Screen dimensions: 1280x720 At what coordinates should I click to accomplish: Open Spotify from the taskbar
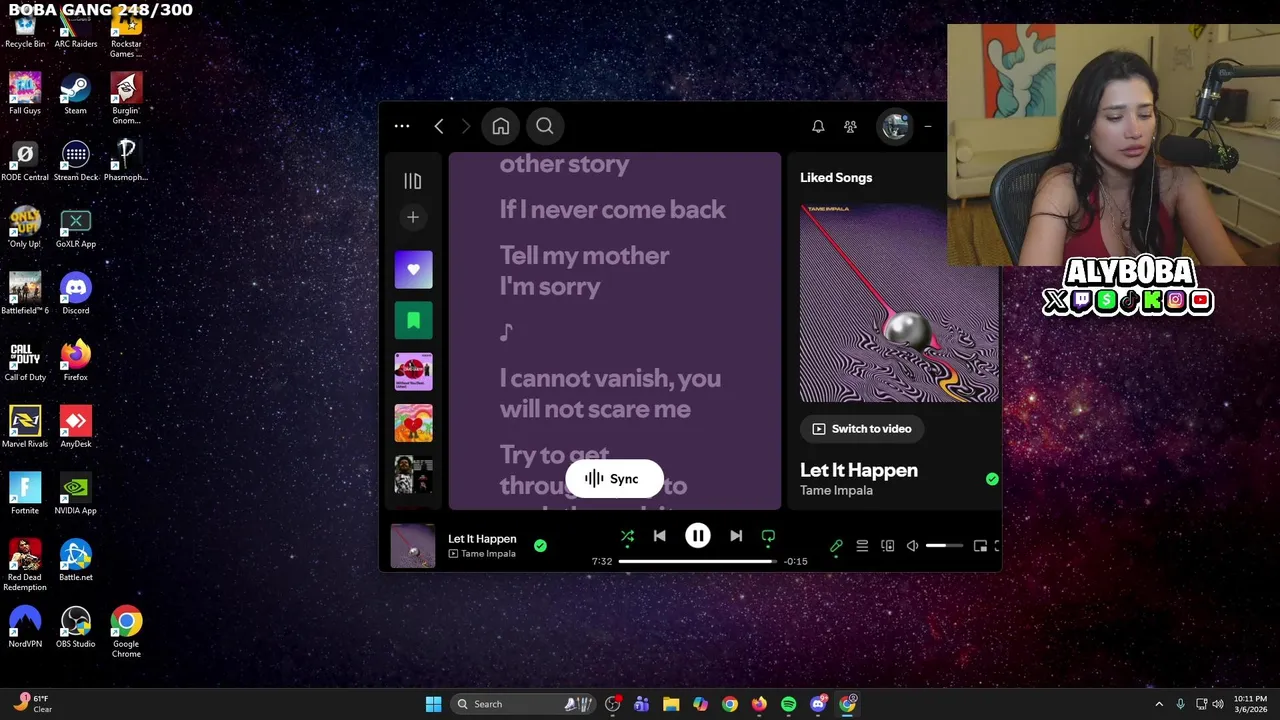pyautogui.click(x=788, y=704)
